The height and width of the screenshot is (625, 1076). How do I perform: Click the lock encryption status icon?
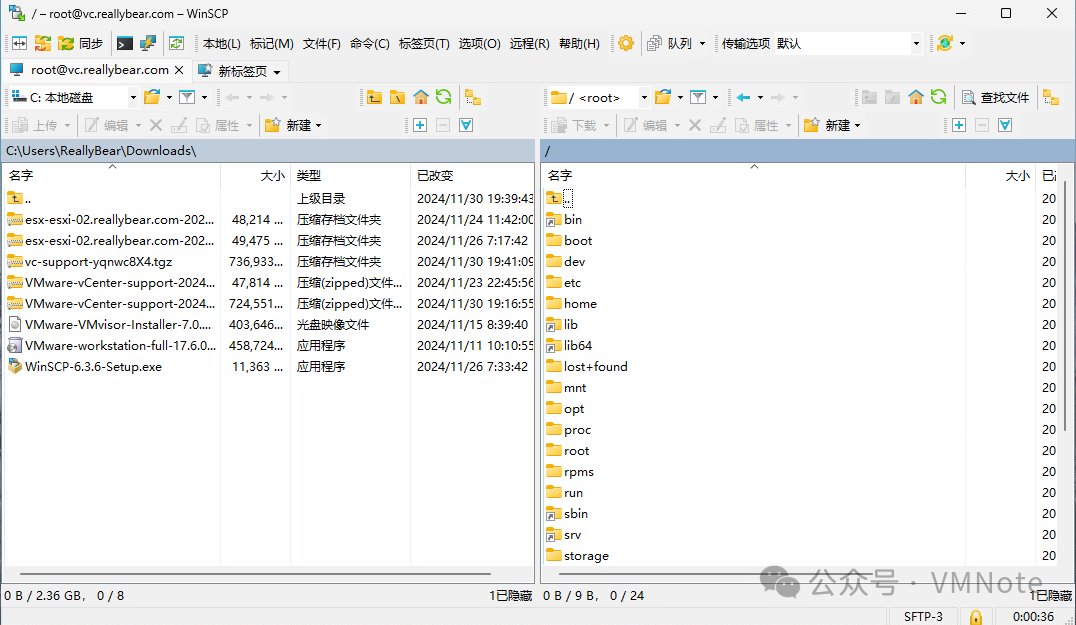(x=975, y=617)
